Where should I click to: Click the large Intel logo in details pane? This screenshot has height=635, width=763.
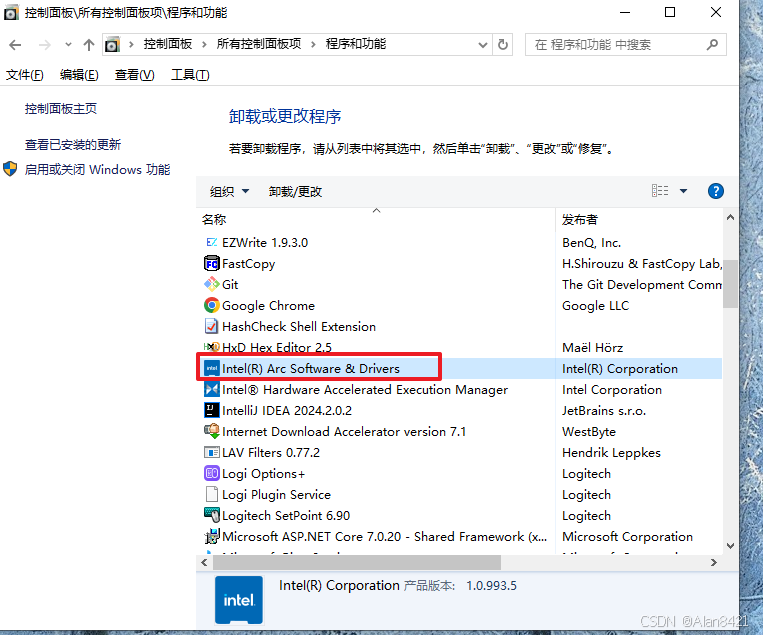[x=239, y=600]
